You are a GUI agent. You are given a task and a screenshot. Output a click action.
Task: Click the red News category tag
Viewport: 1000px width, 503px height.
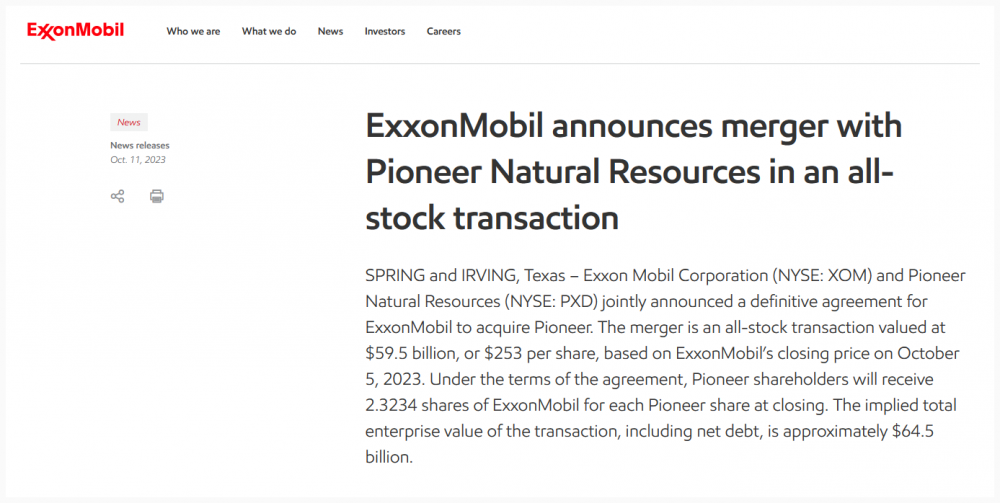click(x=129, y=122)
